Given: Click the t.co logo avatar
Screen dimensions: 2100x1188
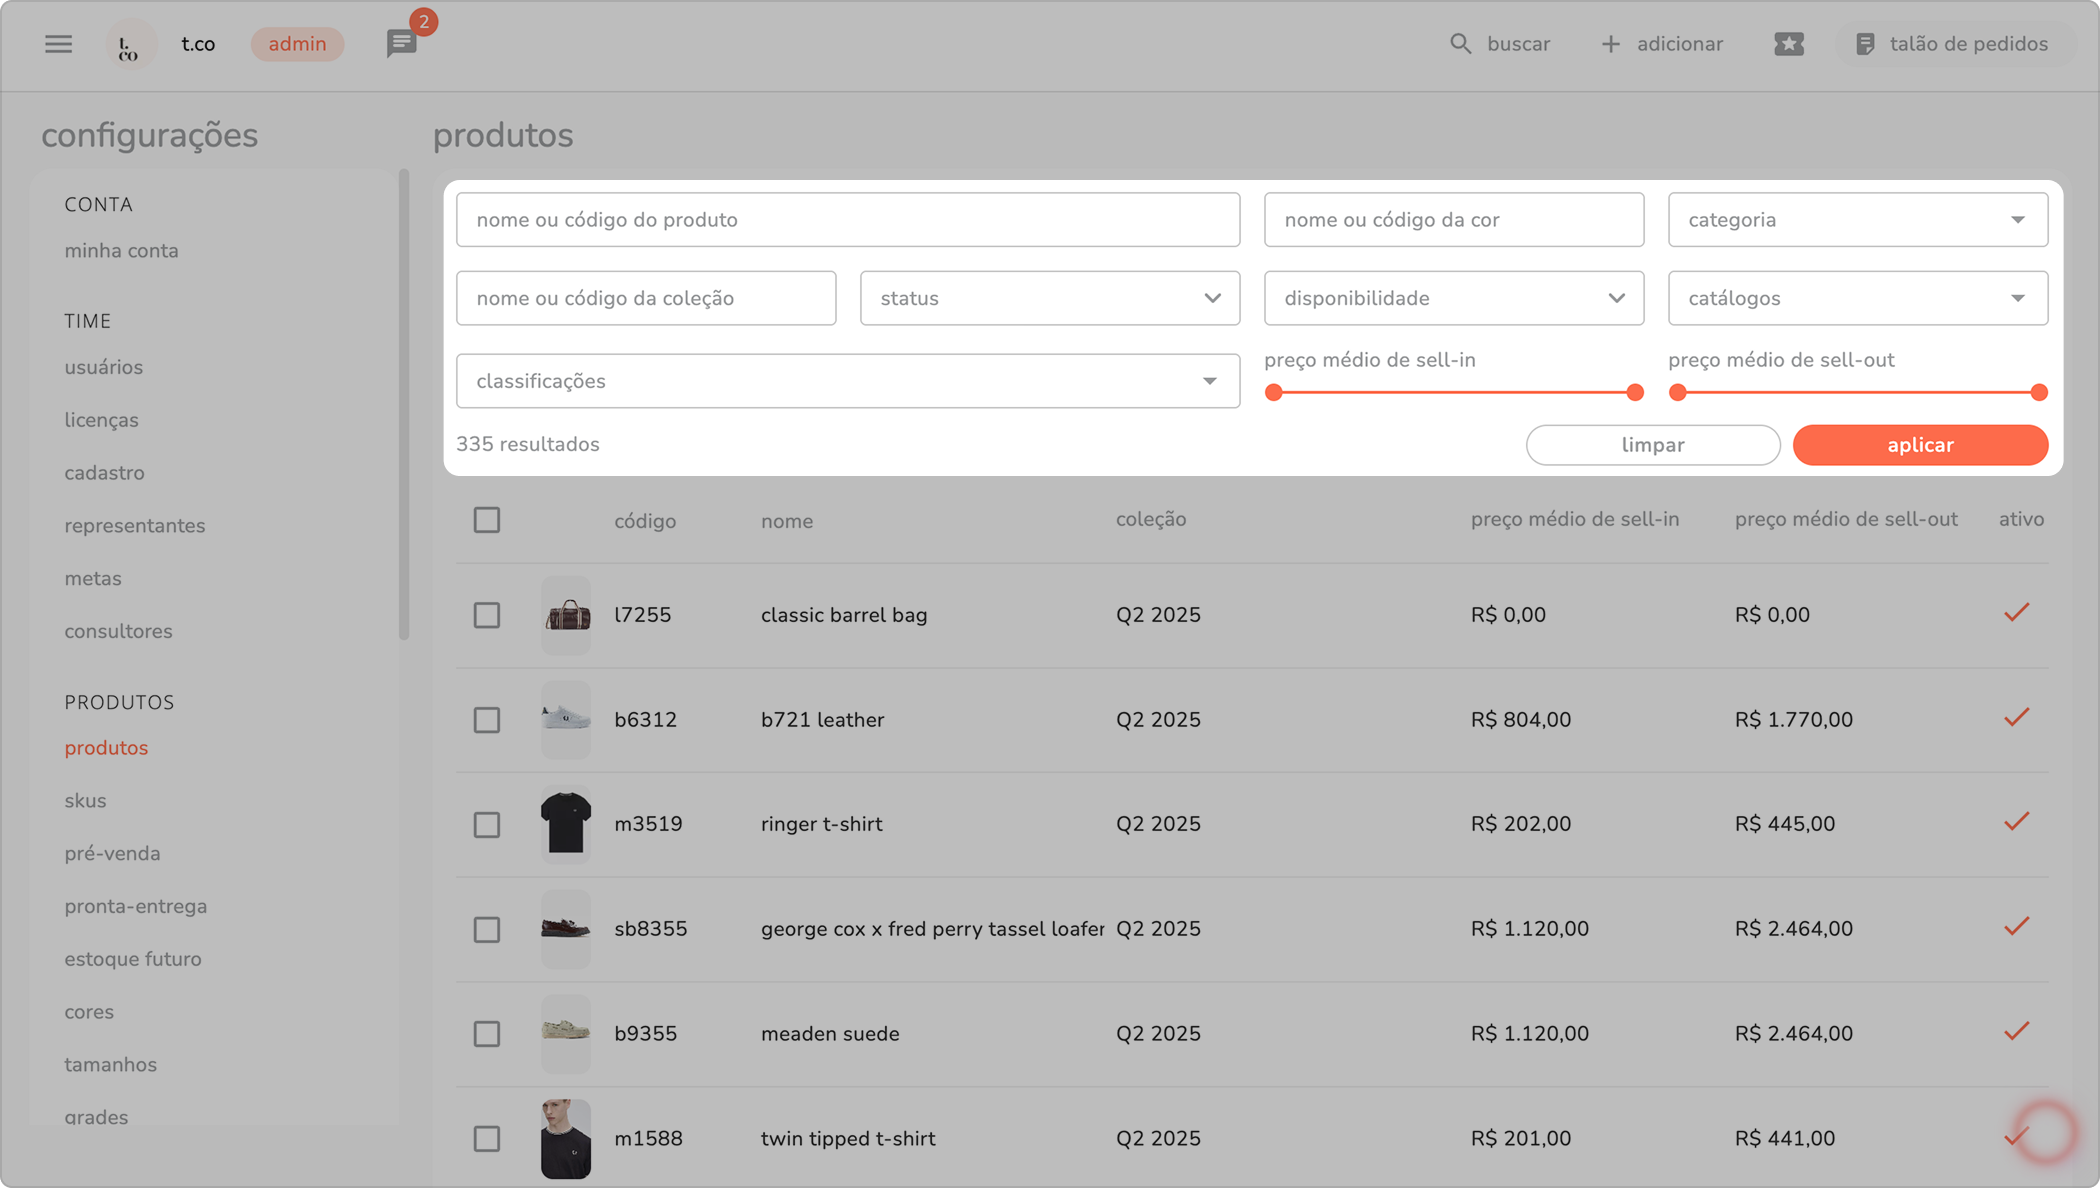Looking at the screenshot, I should coord(130,44).
